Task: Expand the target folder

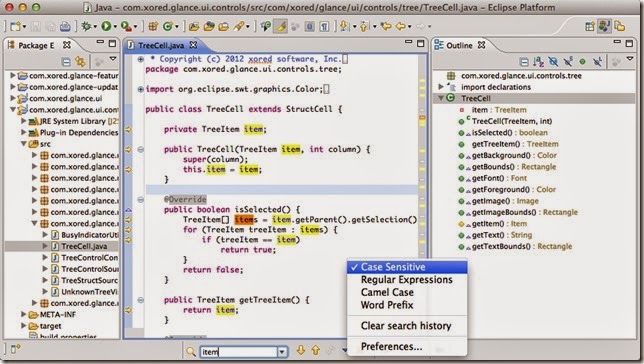Action: (x=23, y=326)
